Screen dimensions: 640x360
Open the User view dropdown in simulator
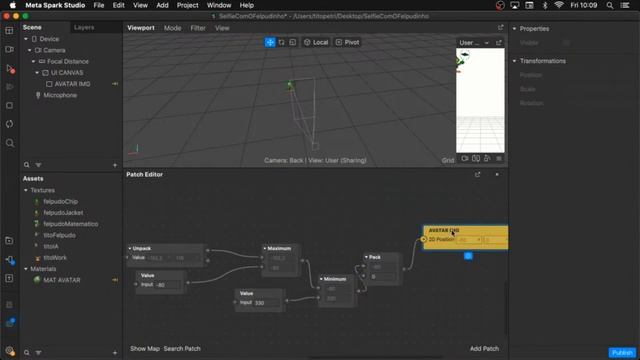click(474, 42)
